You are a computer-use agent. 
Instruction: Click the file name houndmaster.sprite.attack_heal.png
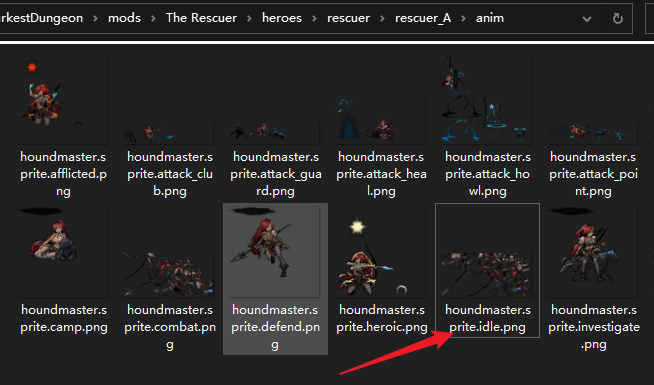[381, 174]
